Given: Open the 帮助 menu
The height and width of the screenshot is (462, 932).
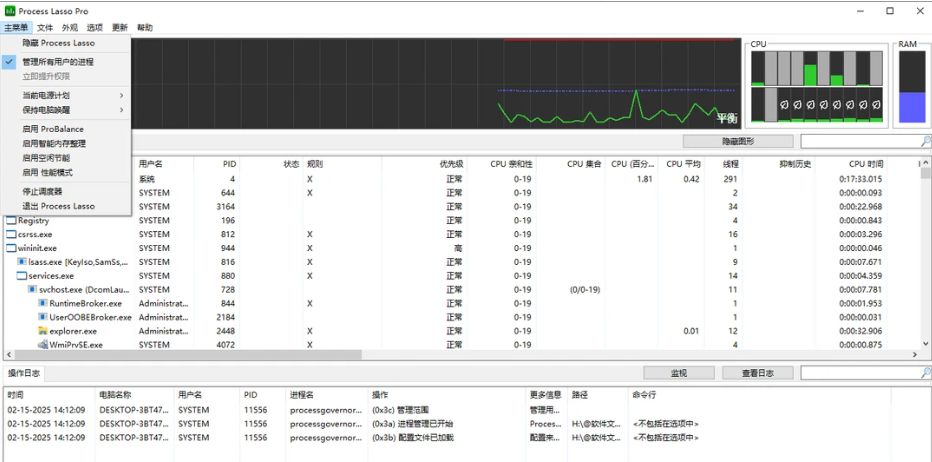Looking at the screenshot, I should coord(144,27).
